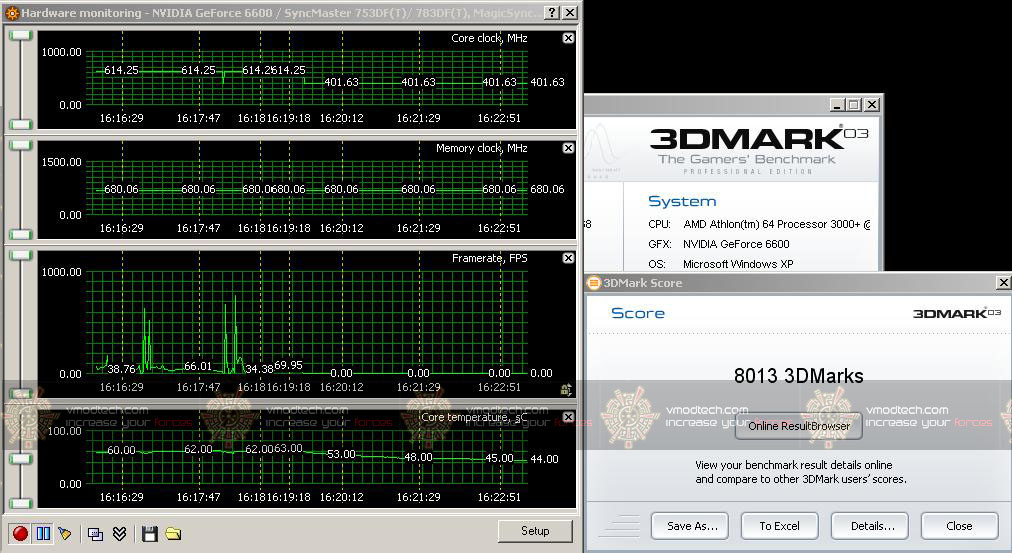Click the yellow open folder icon
Screen dimensions: 1012x553
(173, 534)
